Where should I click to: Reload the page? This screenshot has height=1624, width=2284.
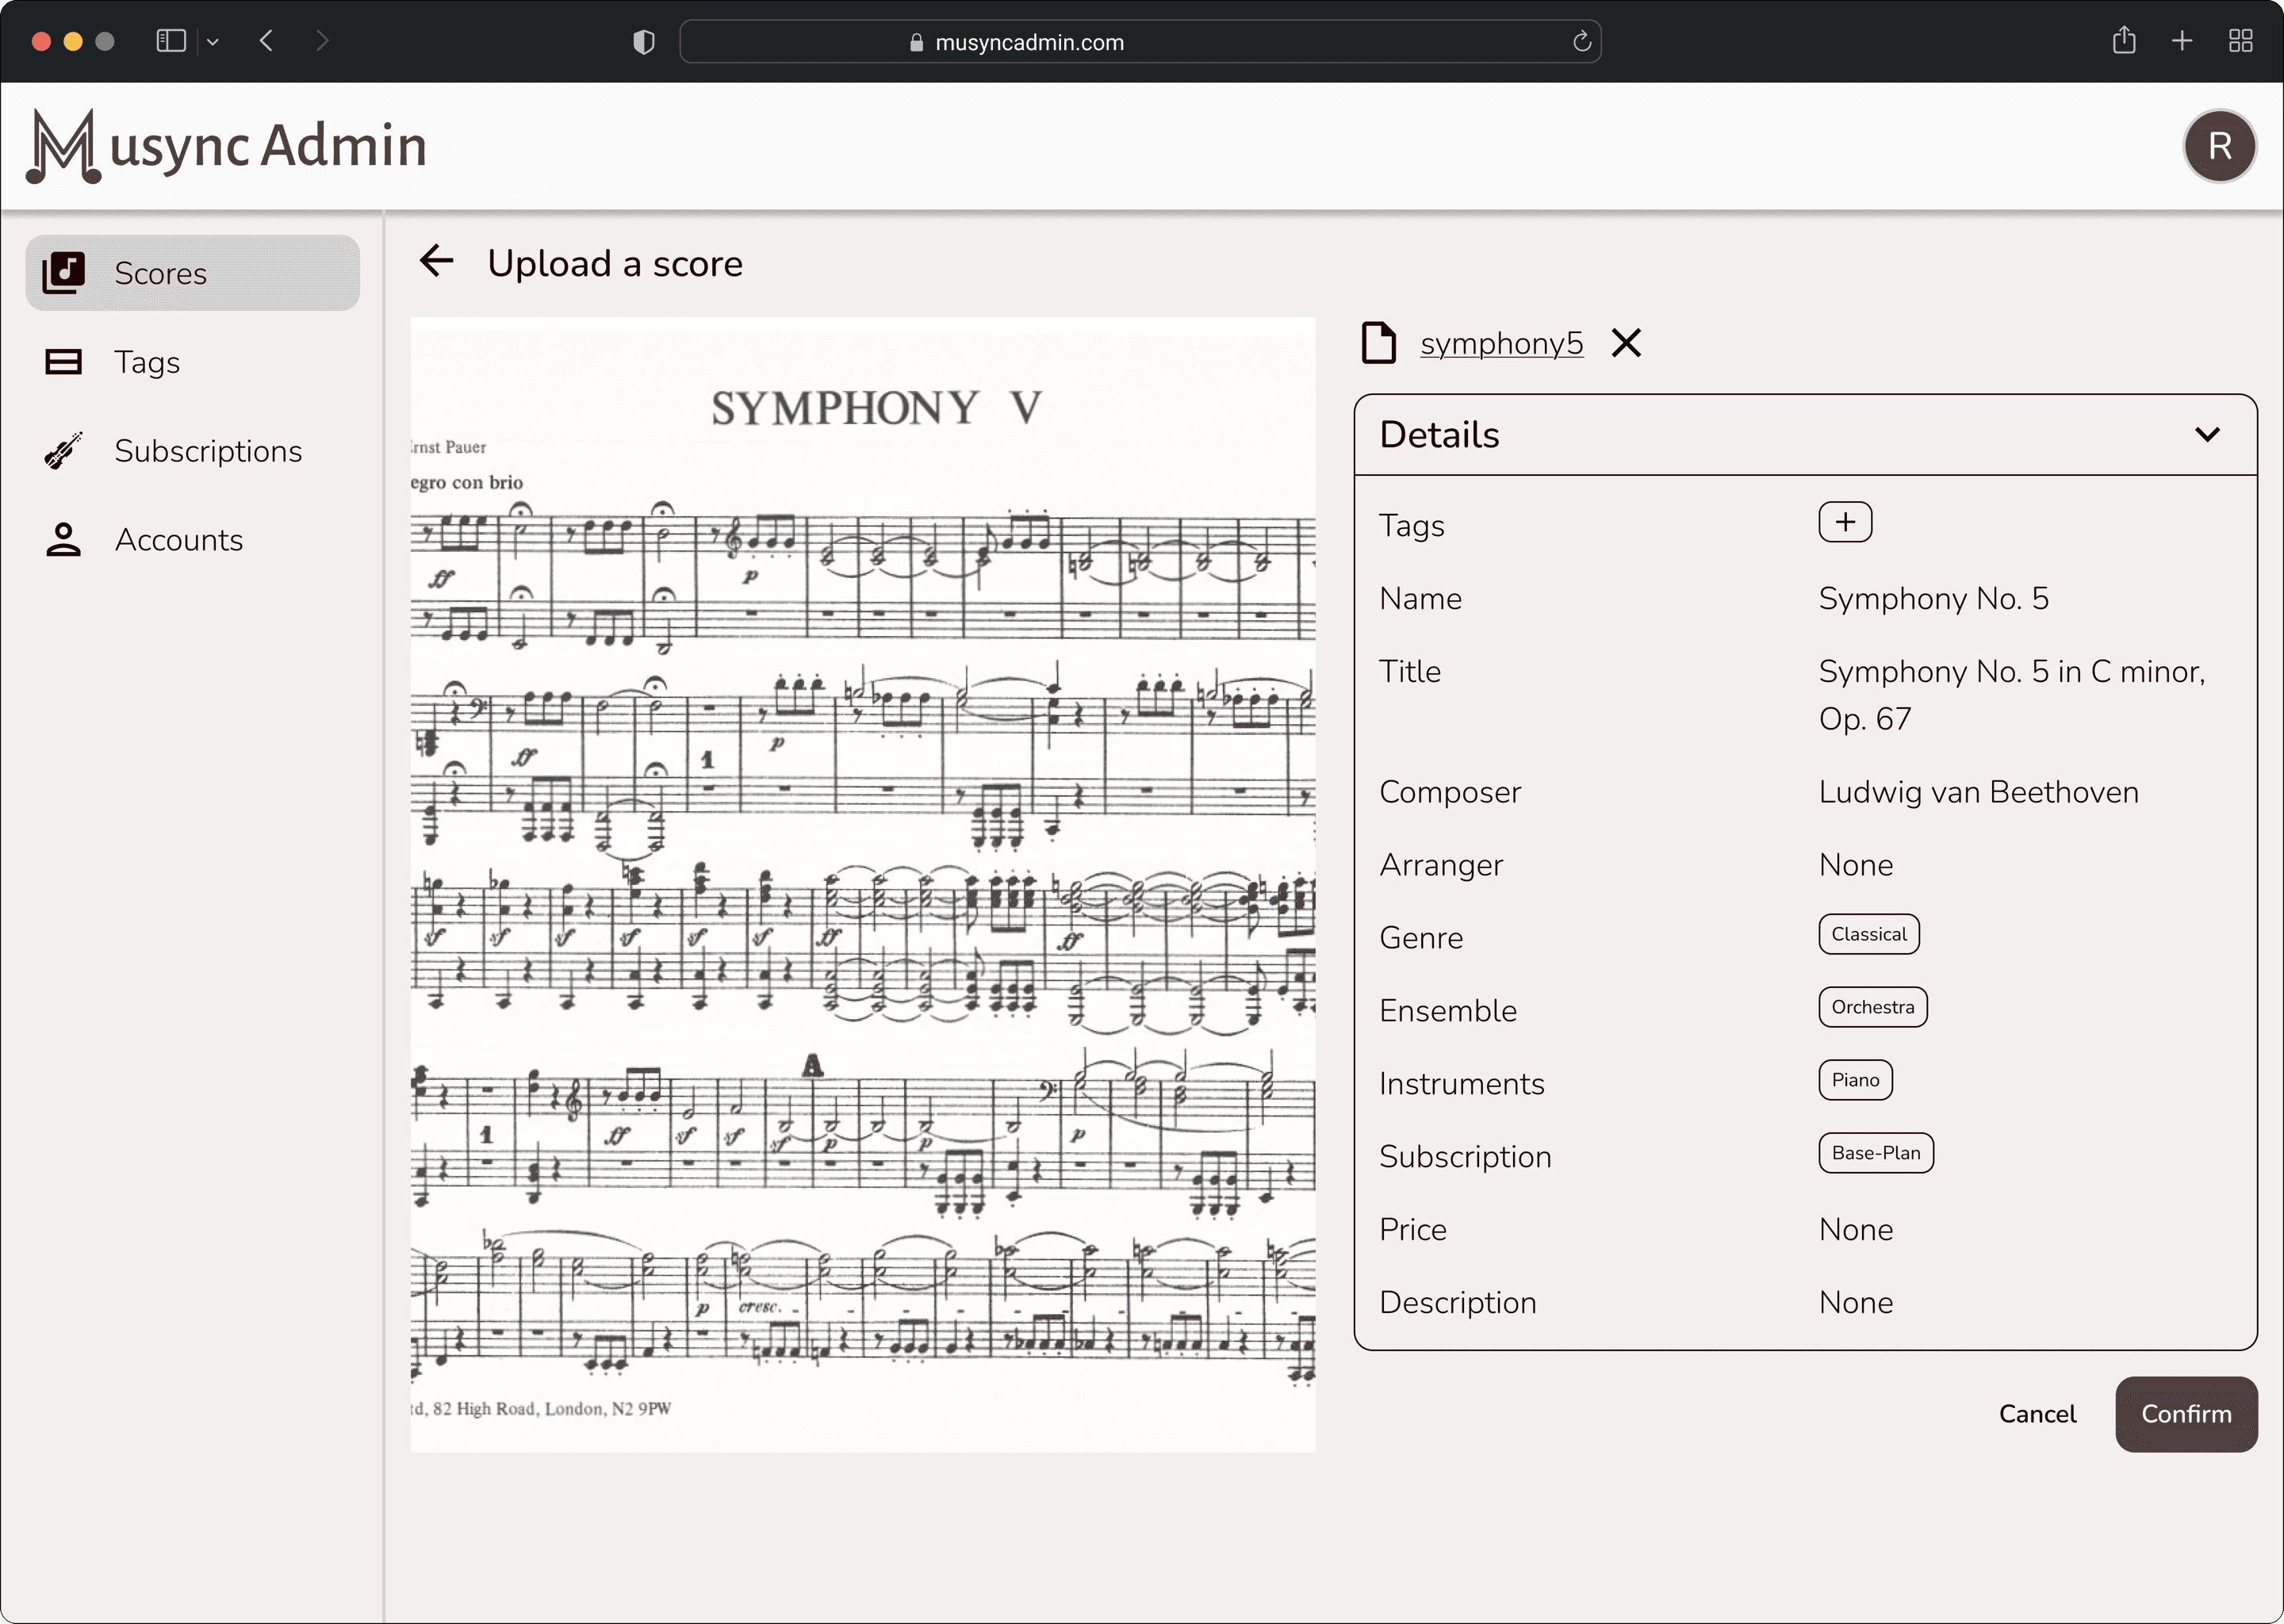click(x=1582, y=42)
